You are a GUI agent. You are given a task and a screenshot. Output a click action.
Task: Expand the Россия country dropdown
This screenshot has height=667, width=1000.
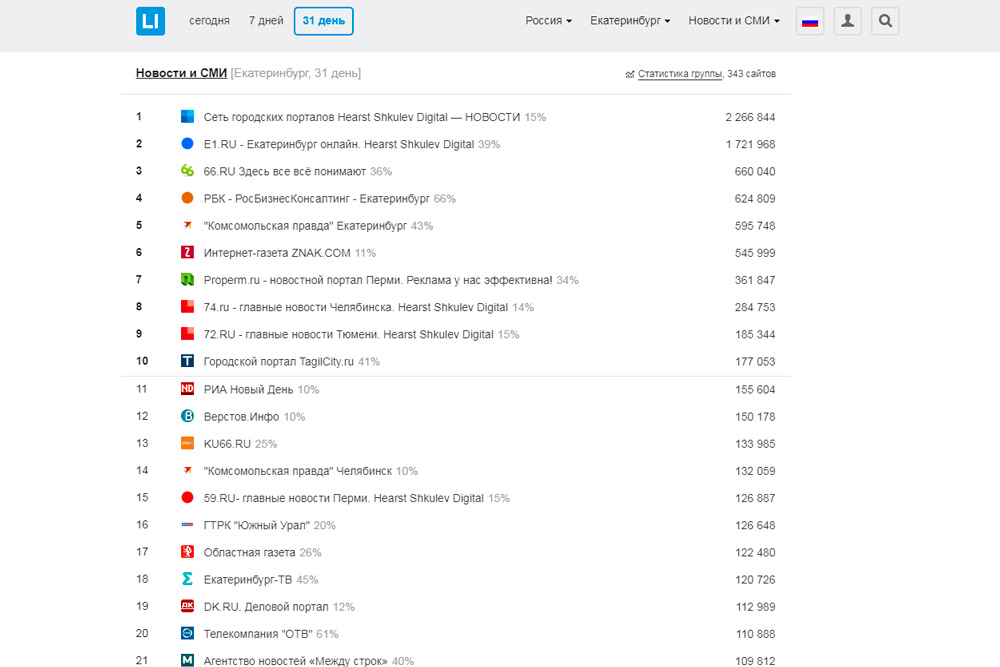(548, 21)
